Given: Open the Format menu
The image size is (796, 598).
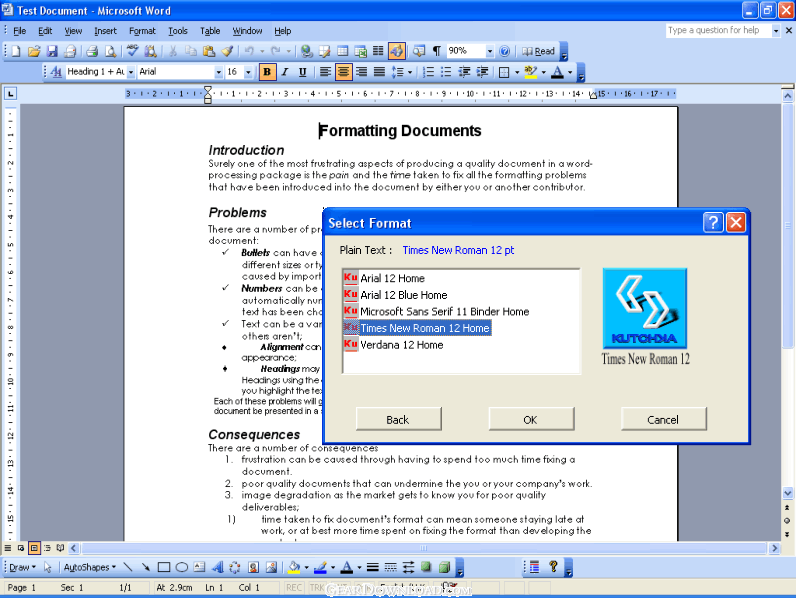Looking at the screenshot, I should coord(142,31).
